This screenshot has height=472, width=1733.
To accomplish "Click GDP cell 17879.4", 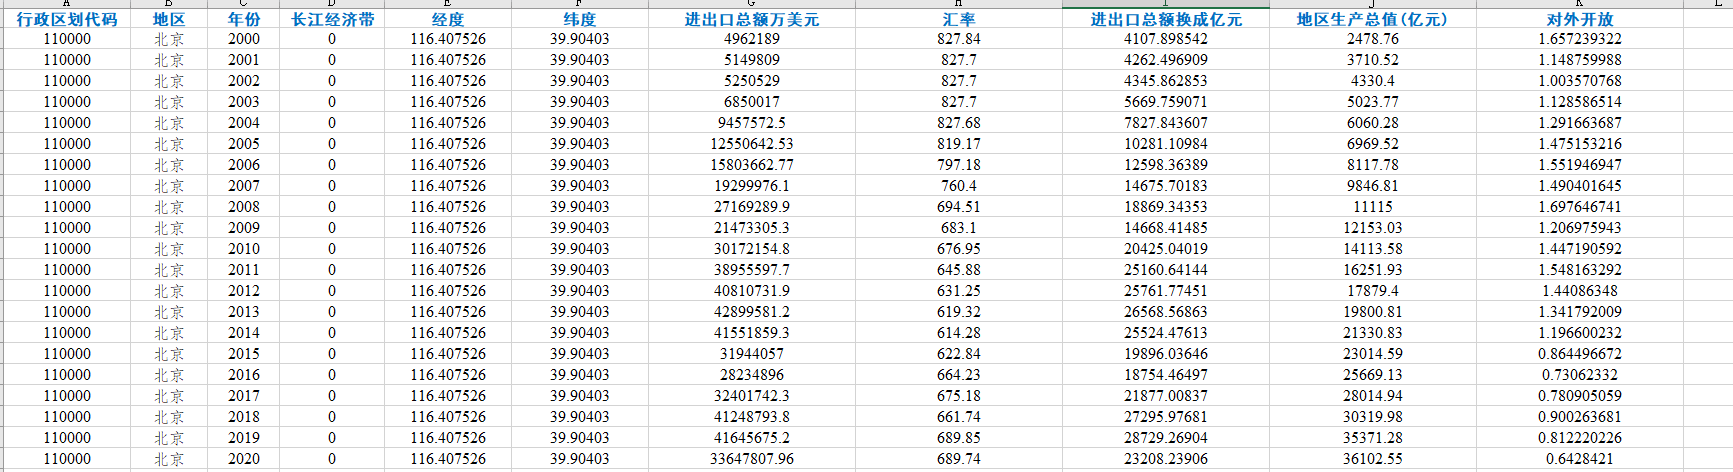I will [x=1373, y=291].
